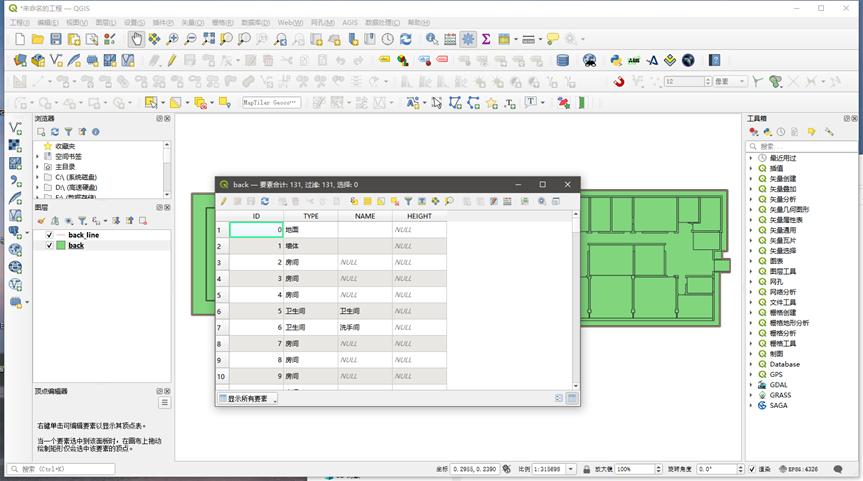The width and height of the screenshot is (863, 481).
Task: Click the open folder project icon
Action: click(37, 39)
